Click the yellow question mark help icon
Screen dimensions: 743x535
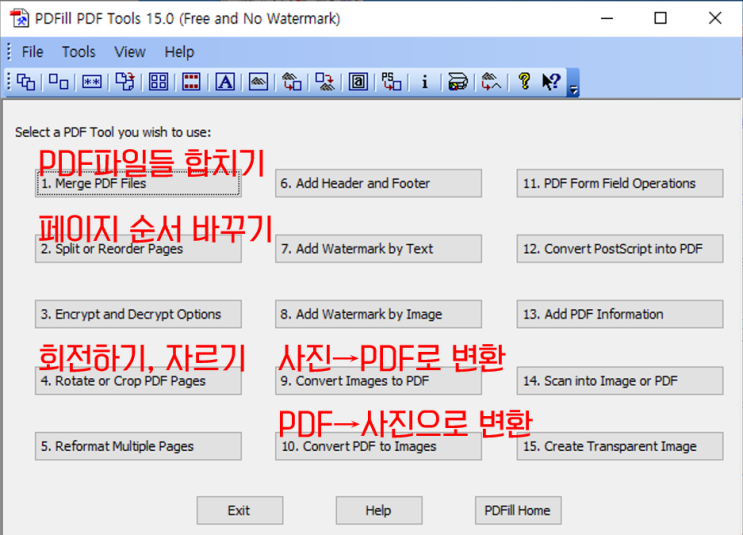[523, 83]
